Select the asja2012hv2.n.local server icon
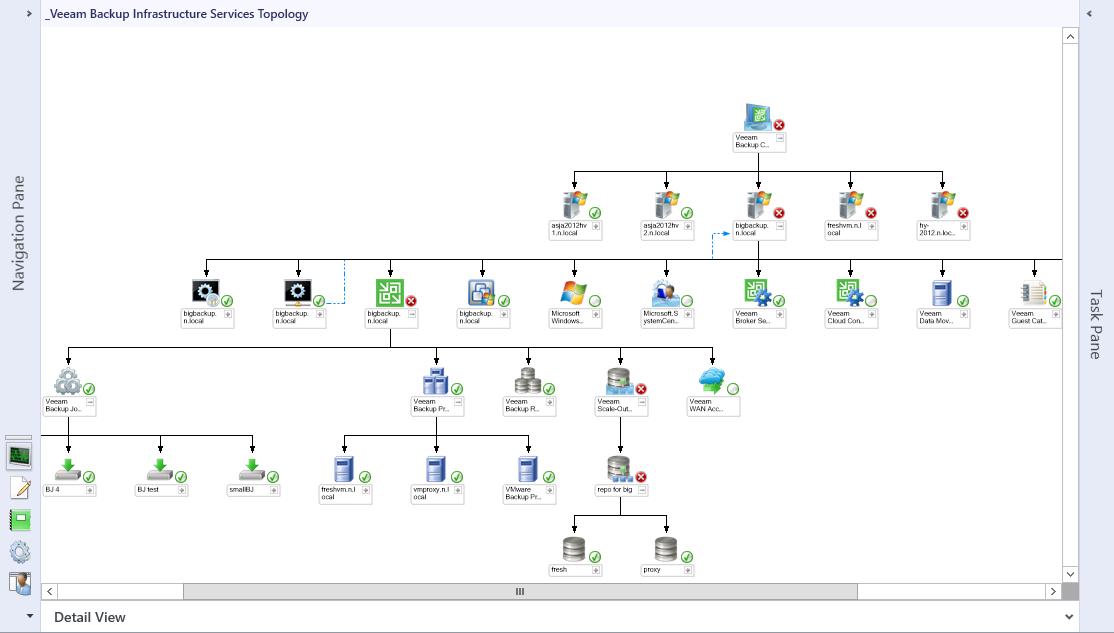 (666, 205)
